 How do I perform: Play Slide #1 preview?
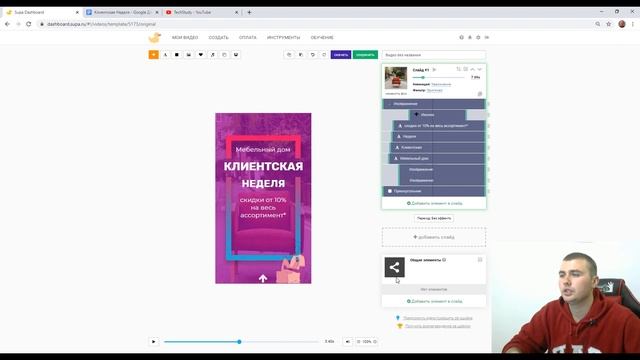(x=434, y=70)
